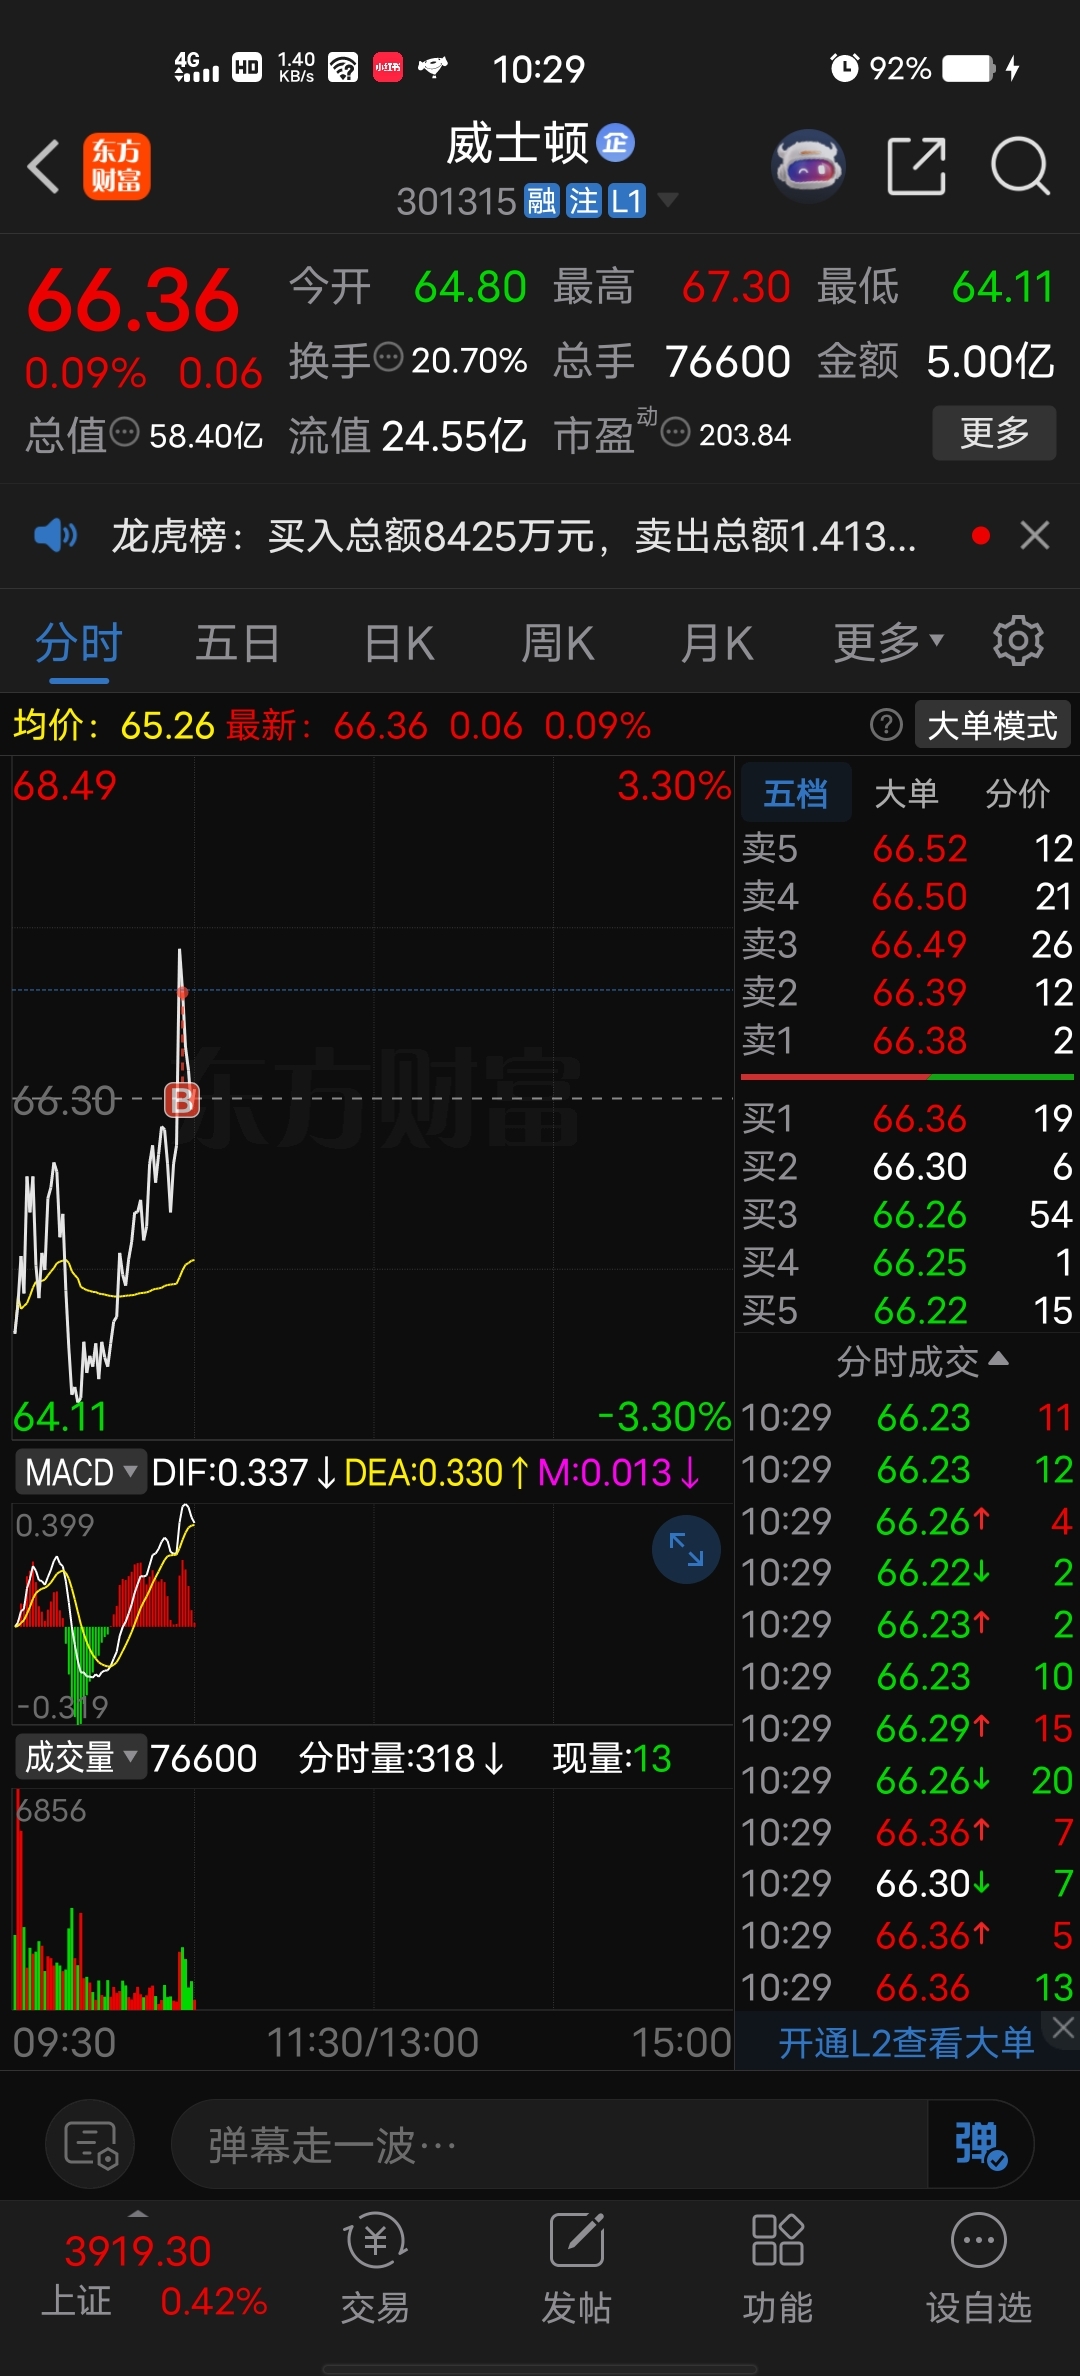Click the 更多 button in quote panel
The image size is (1080, 2376).
994,432
